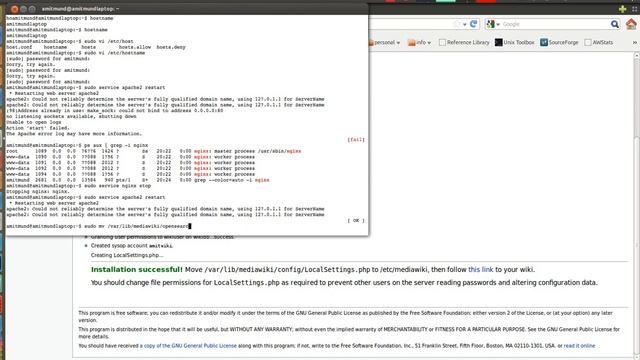Maximize the terminal window

[32, 9]
